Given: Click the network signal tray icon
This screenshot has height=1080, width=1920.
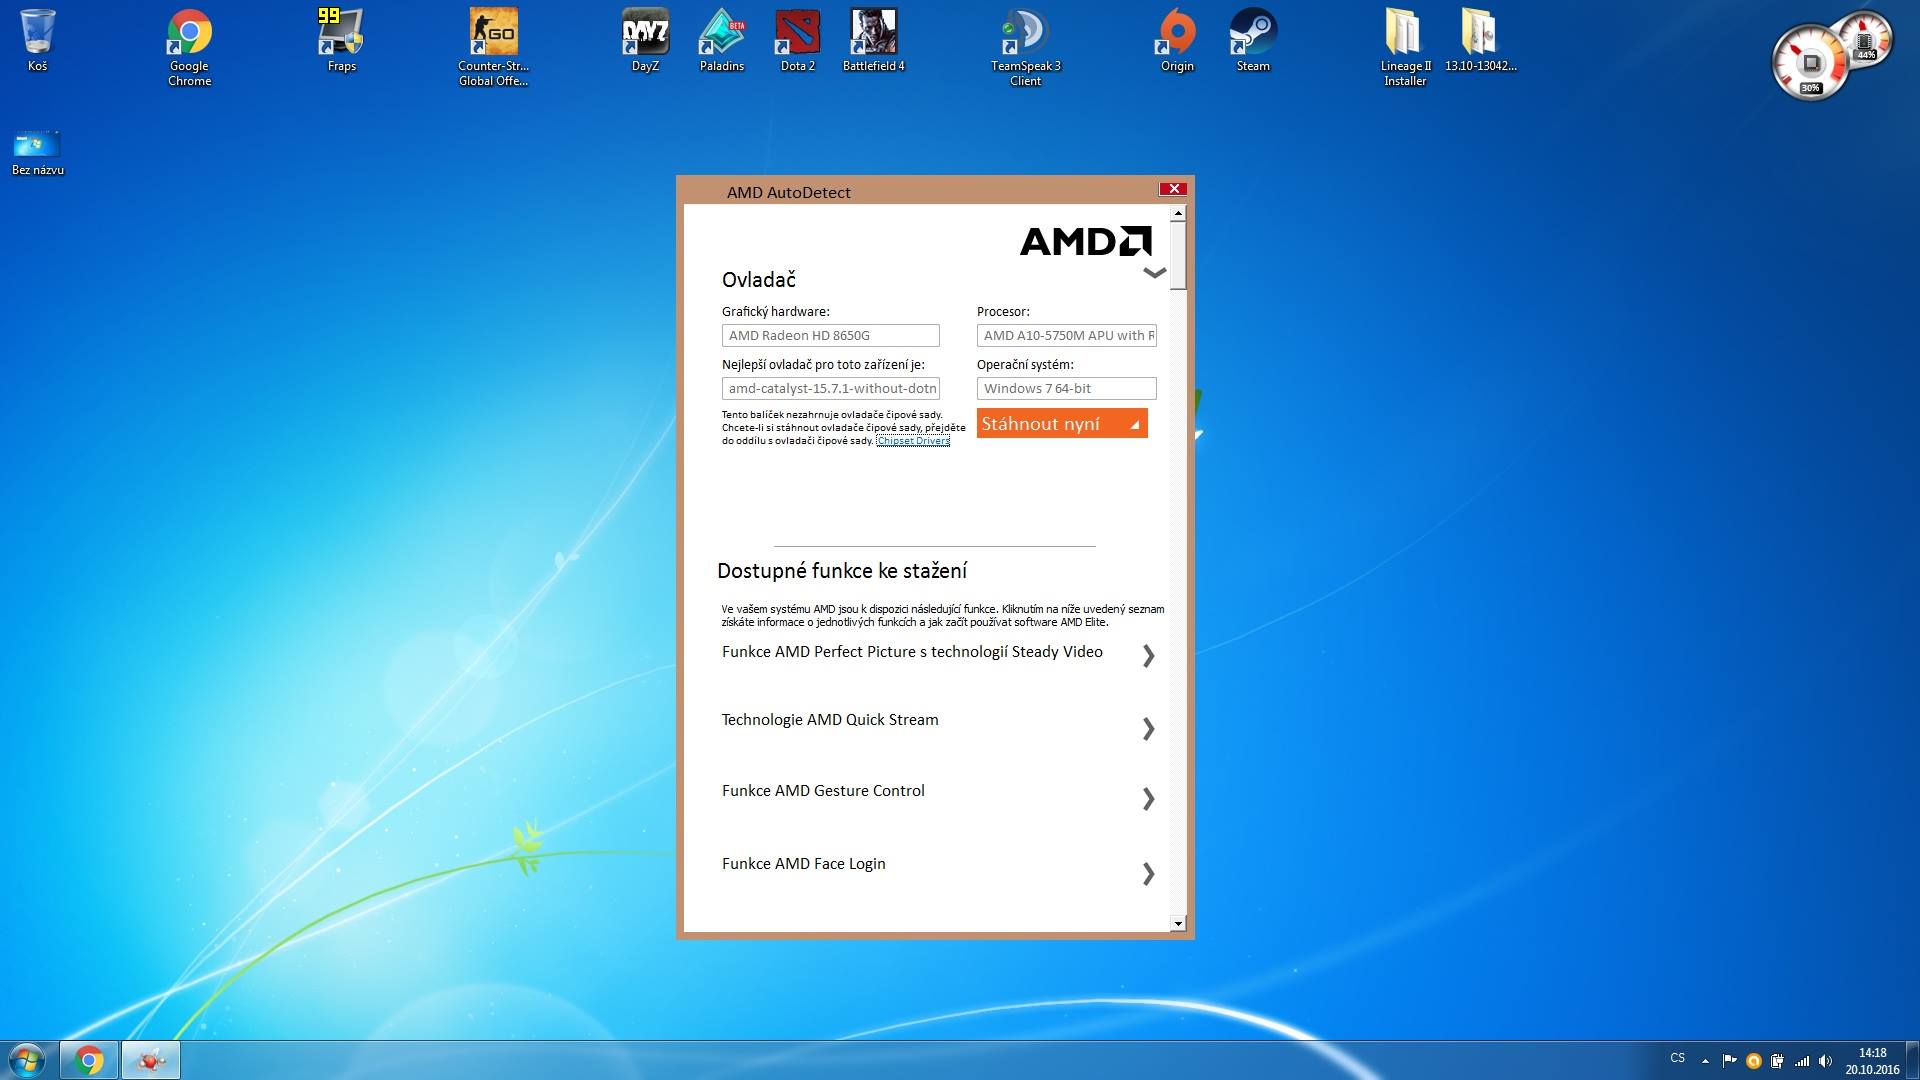Looking at the screenshot, I should (x=1802, y=1060).
